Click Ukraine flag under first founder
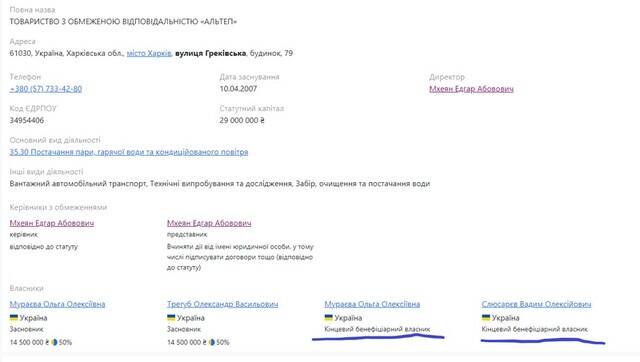640x362 pixels. pos(14,318)
